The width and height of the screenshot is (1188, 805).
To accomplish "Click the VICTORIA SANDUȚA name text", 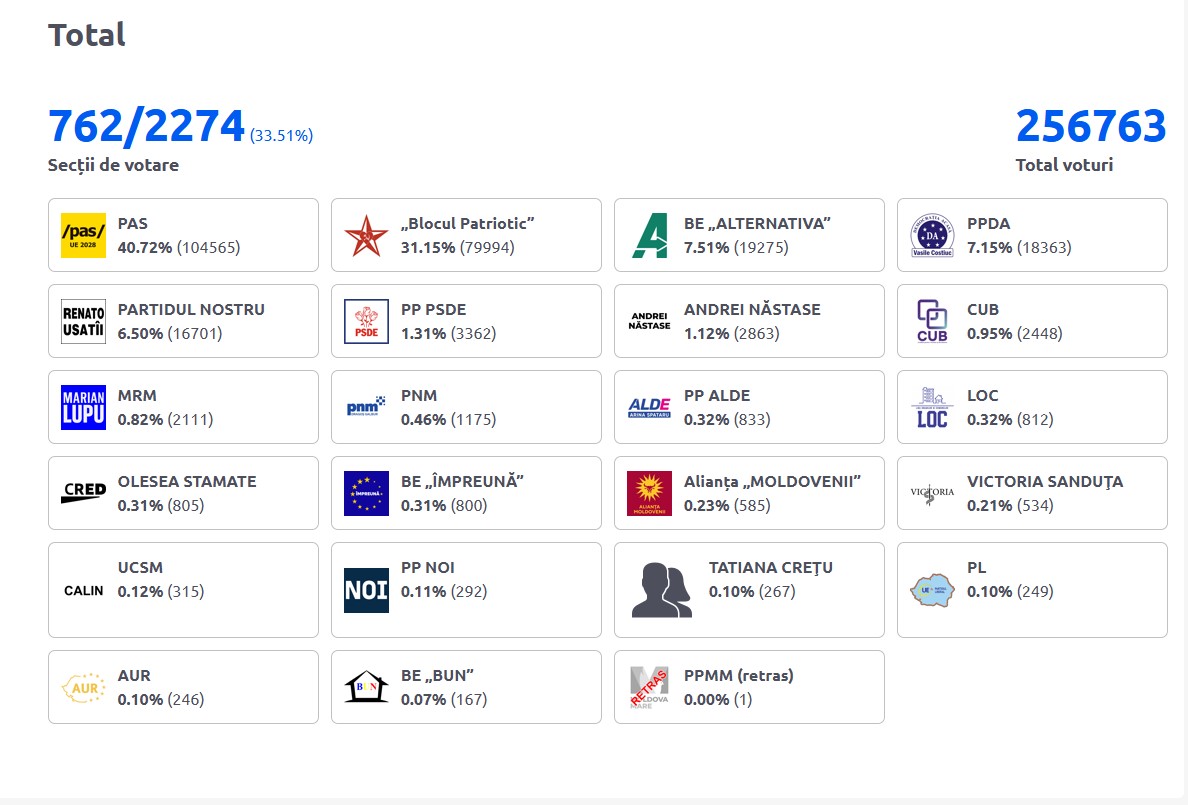I will [x=1045, y=481].
